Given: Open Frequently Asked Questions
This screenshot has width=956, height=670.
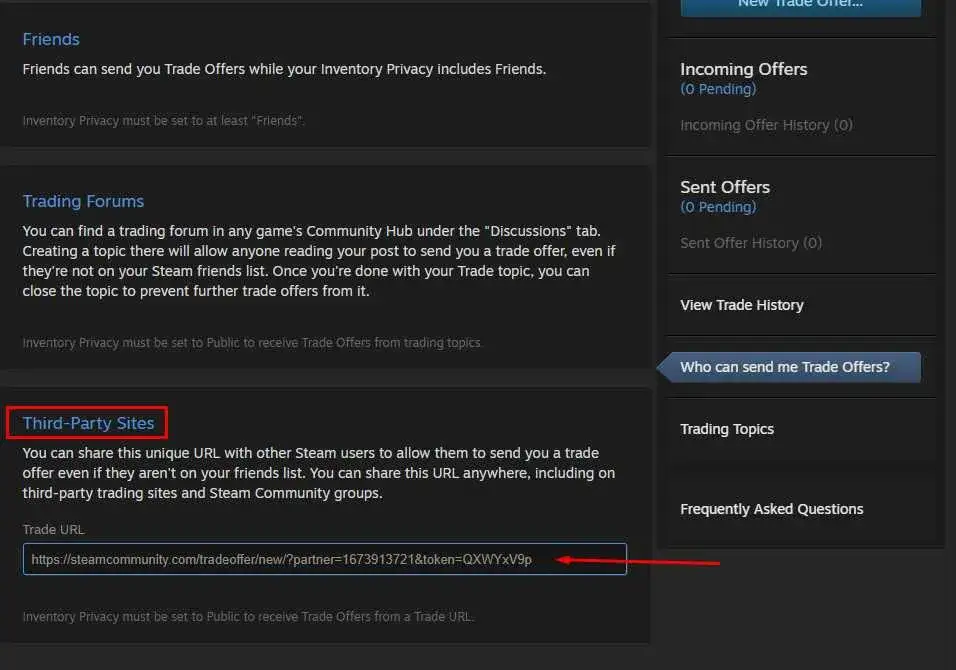Looking at the screenshot, I should (772, 509).
